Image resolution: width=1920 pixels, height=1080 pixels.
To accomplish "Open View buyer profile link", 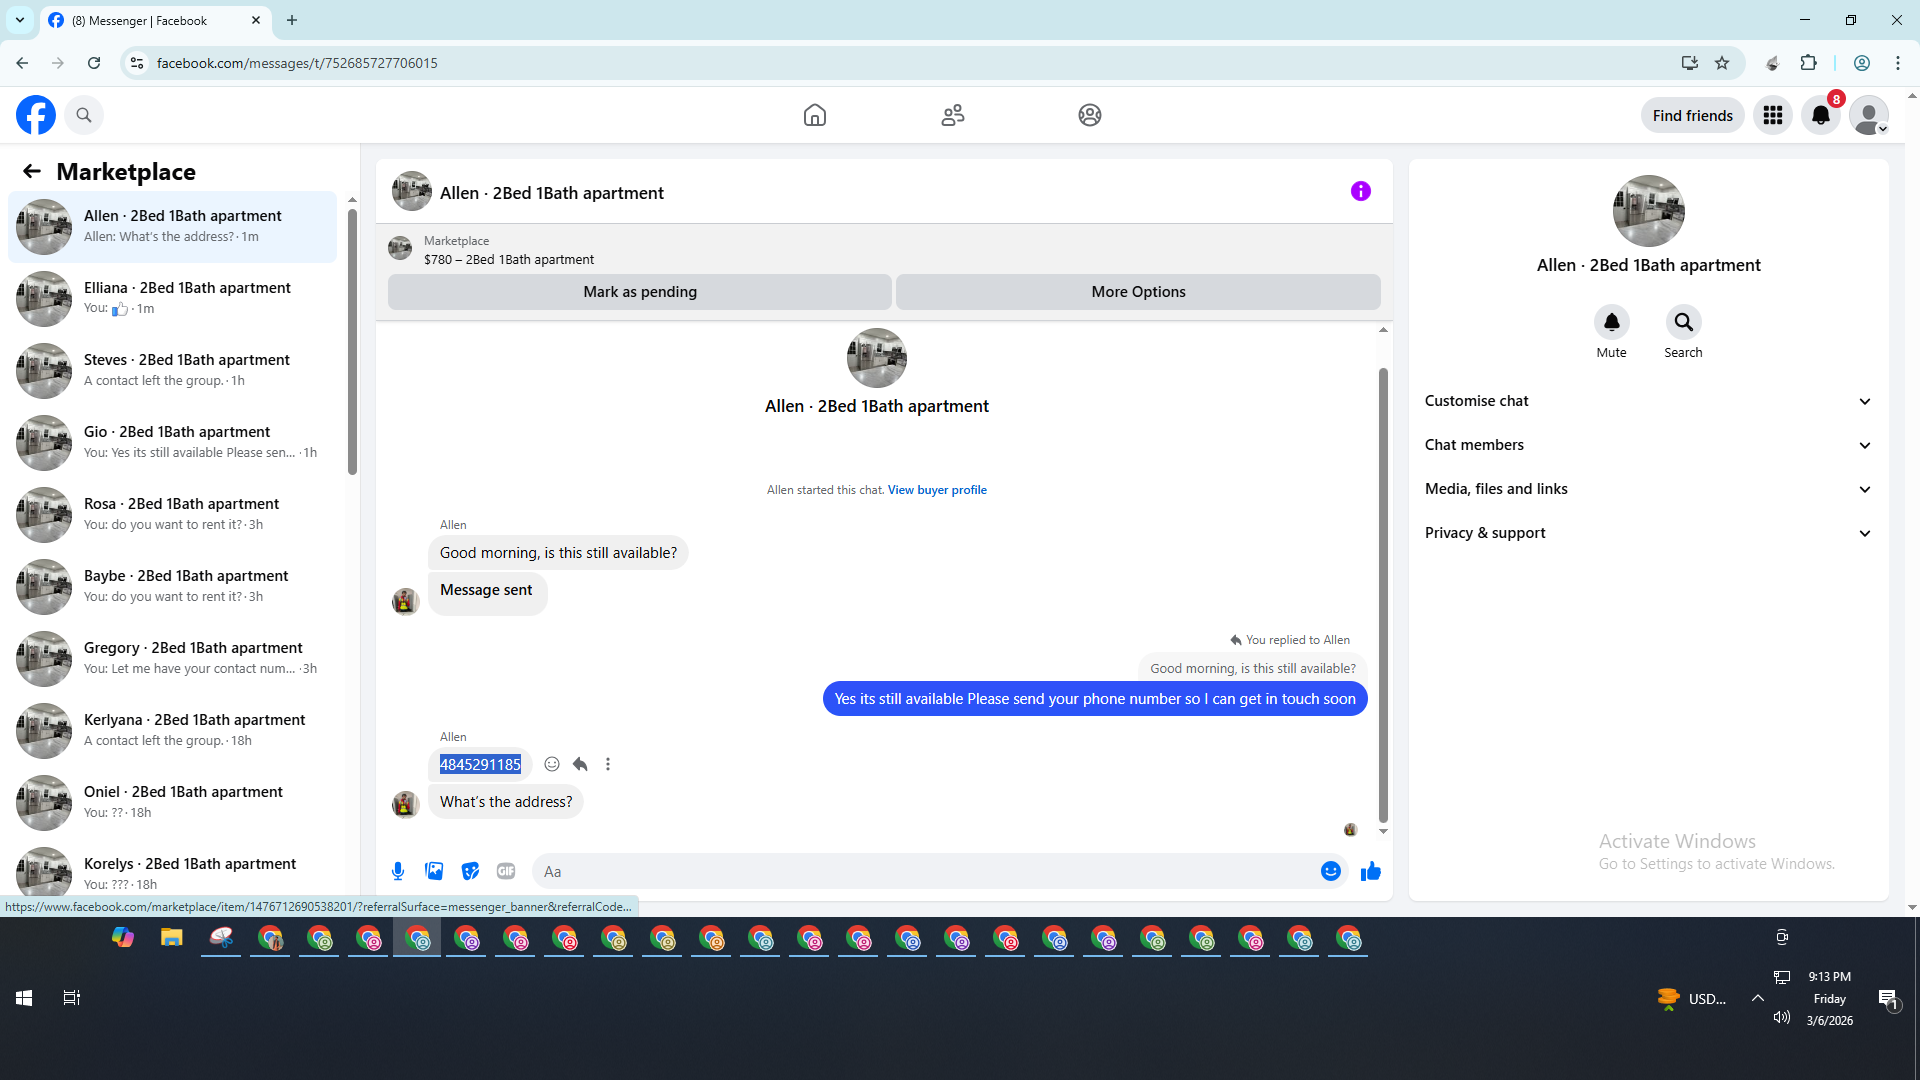I will pyautogui.click(x=937, y=490).
